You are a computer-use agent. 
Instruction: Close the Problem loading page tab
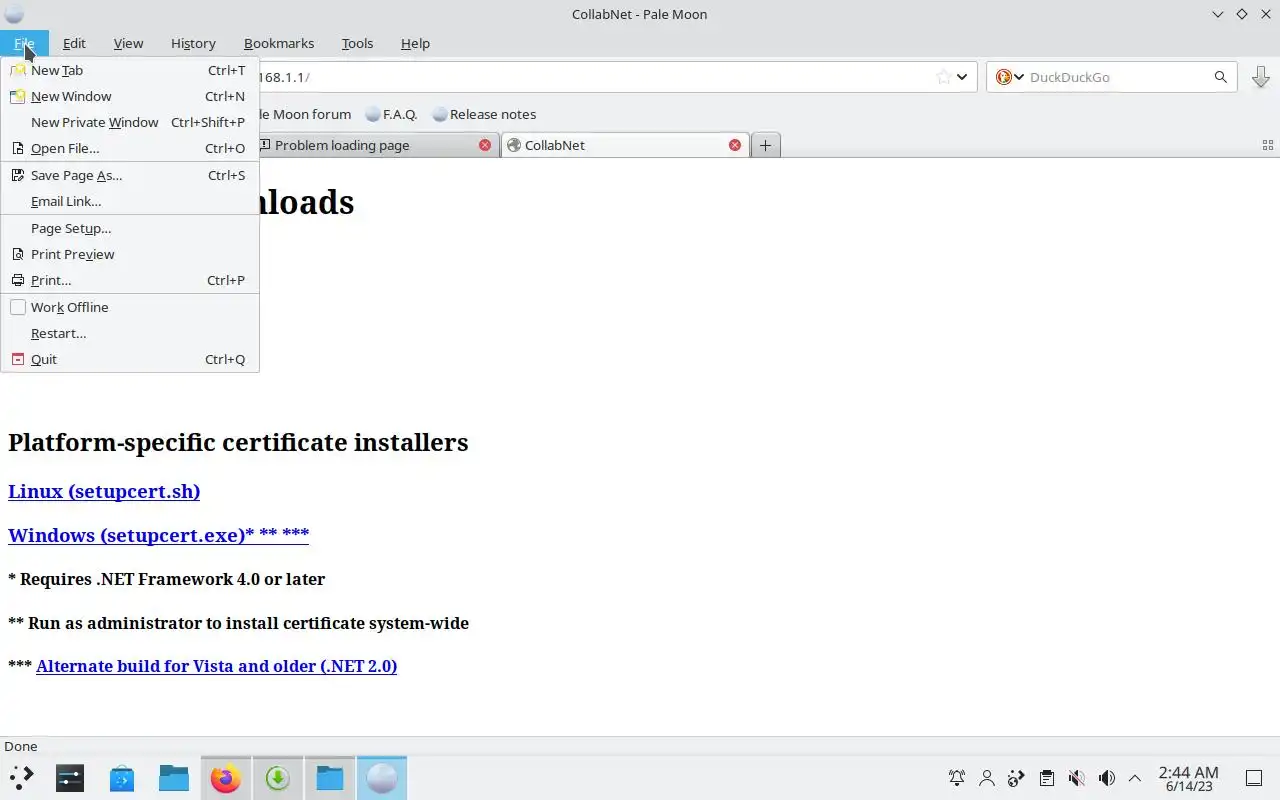[485, 145]
